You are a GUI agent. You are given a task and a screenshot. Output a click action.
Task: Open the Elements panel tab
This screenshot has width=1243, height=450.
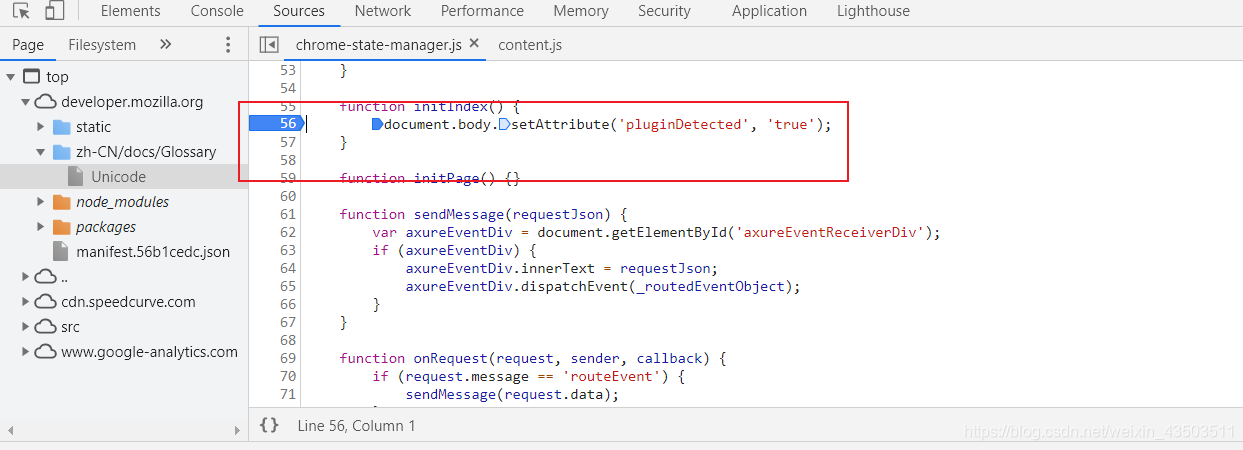tap(130, 11)
